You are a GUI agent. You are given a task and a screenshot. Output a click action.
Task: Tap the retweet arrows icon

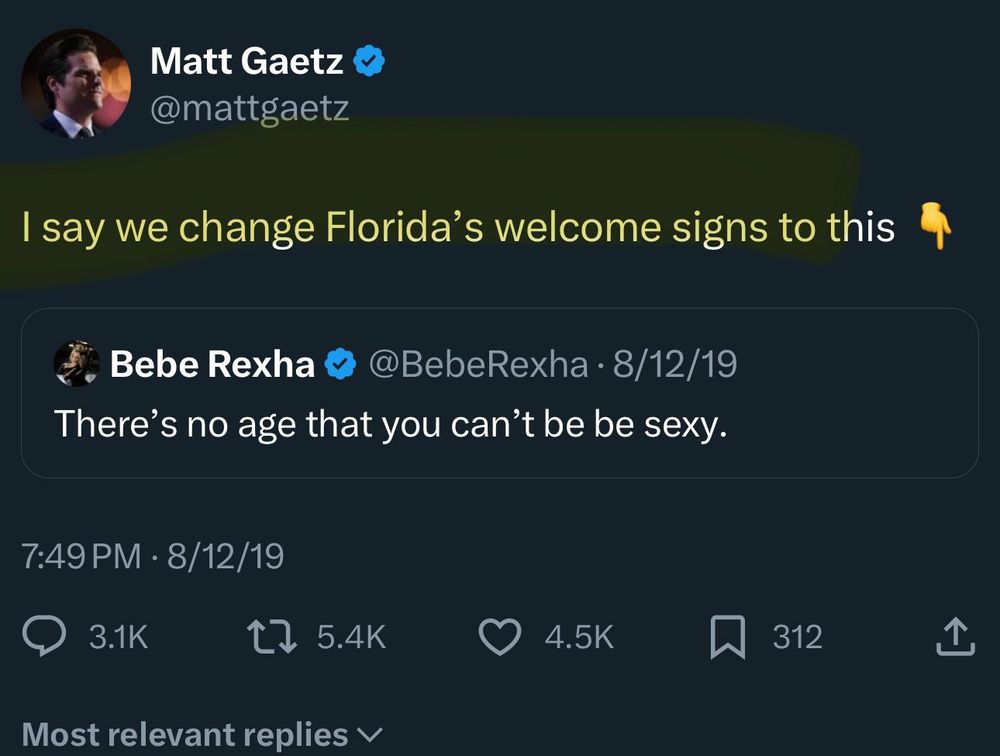click(x=273, y=637)
